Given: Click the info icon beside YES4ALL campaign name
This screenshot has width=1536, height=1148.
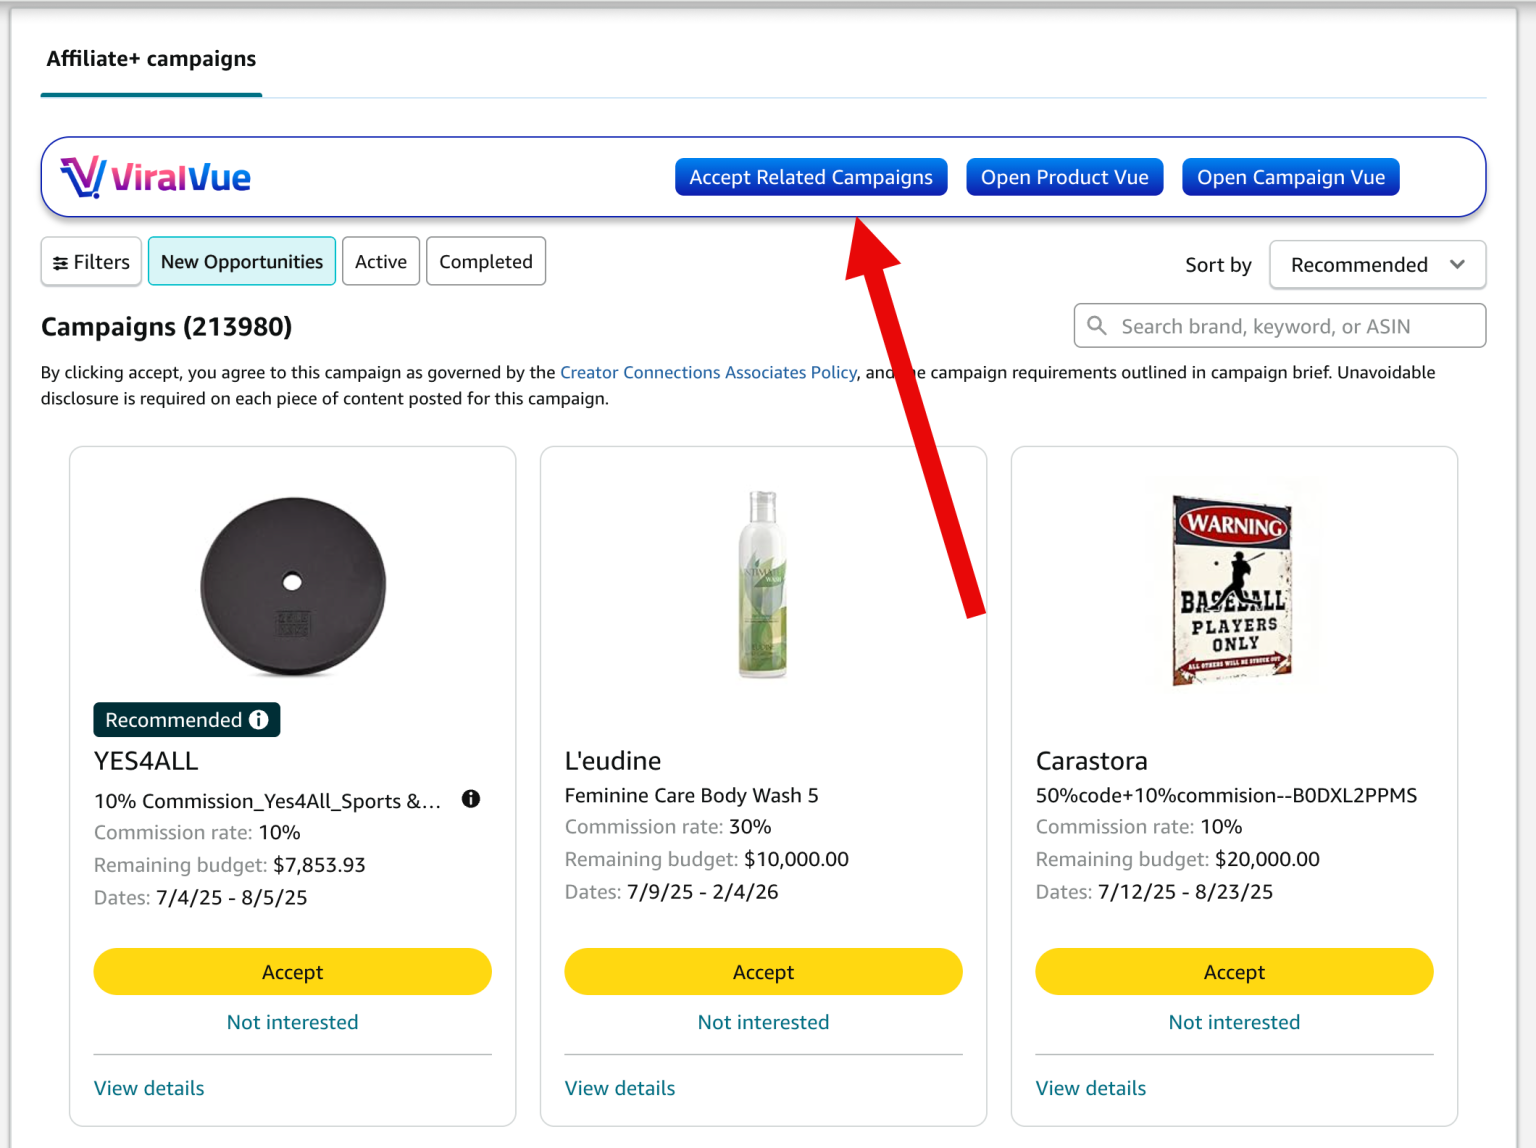Looking at the screenshot, I should pos(470,798).
